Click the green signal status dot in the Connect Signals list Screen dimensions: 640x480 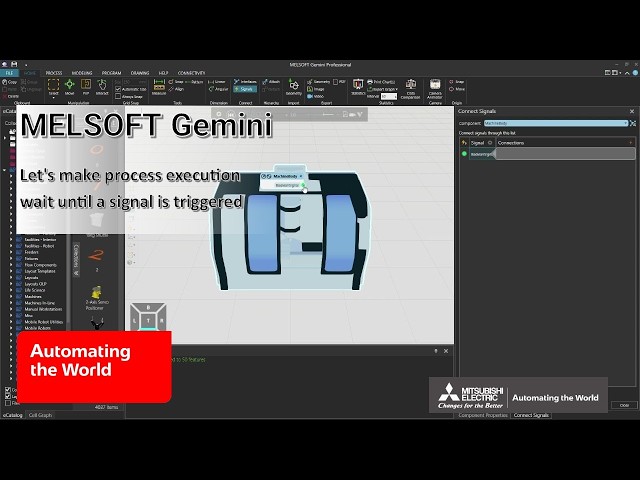(x=464, y=154)
